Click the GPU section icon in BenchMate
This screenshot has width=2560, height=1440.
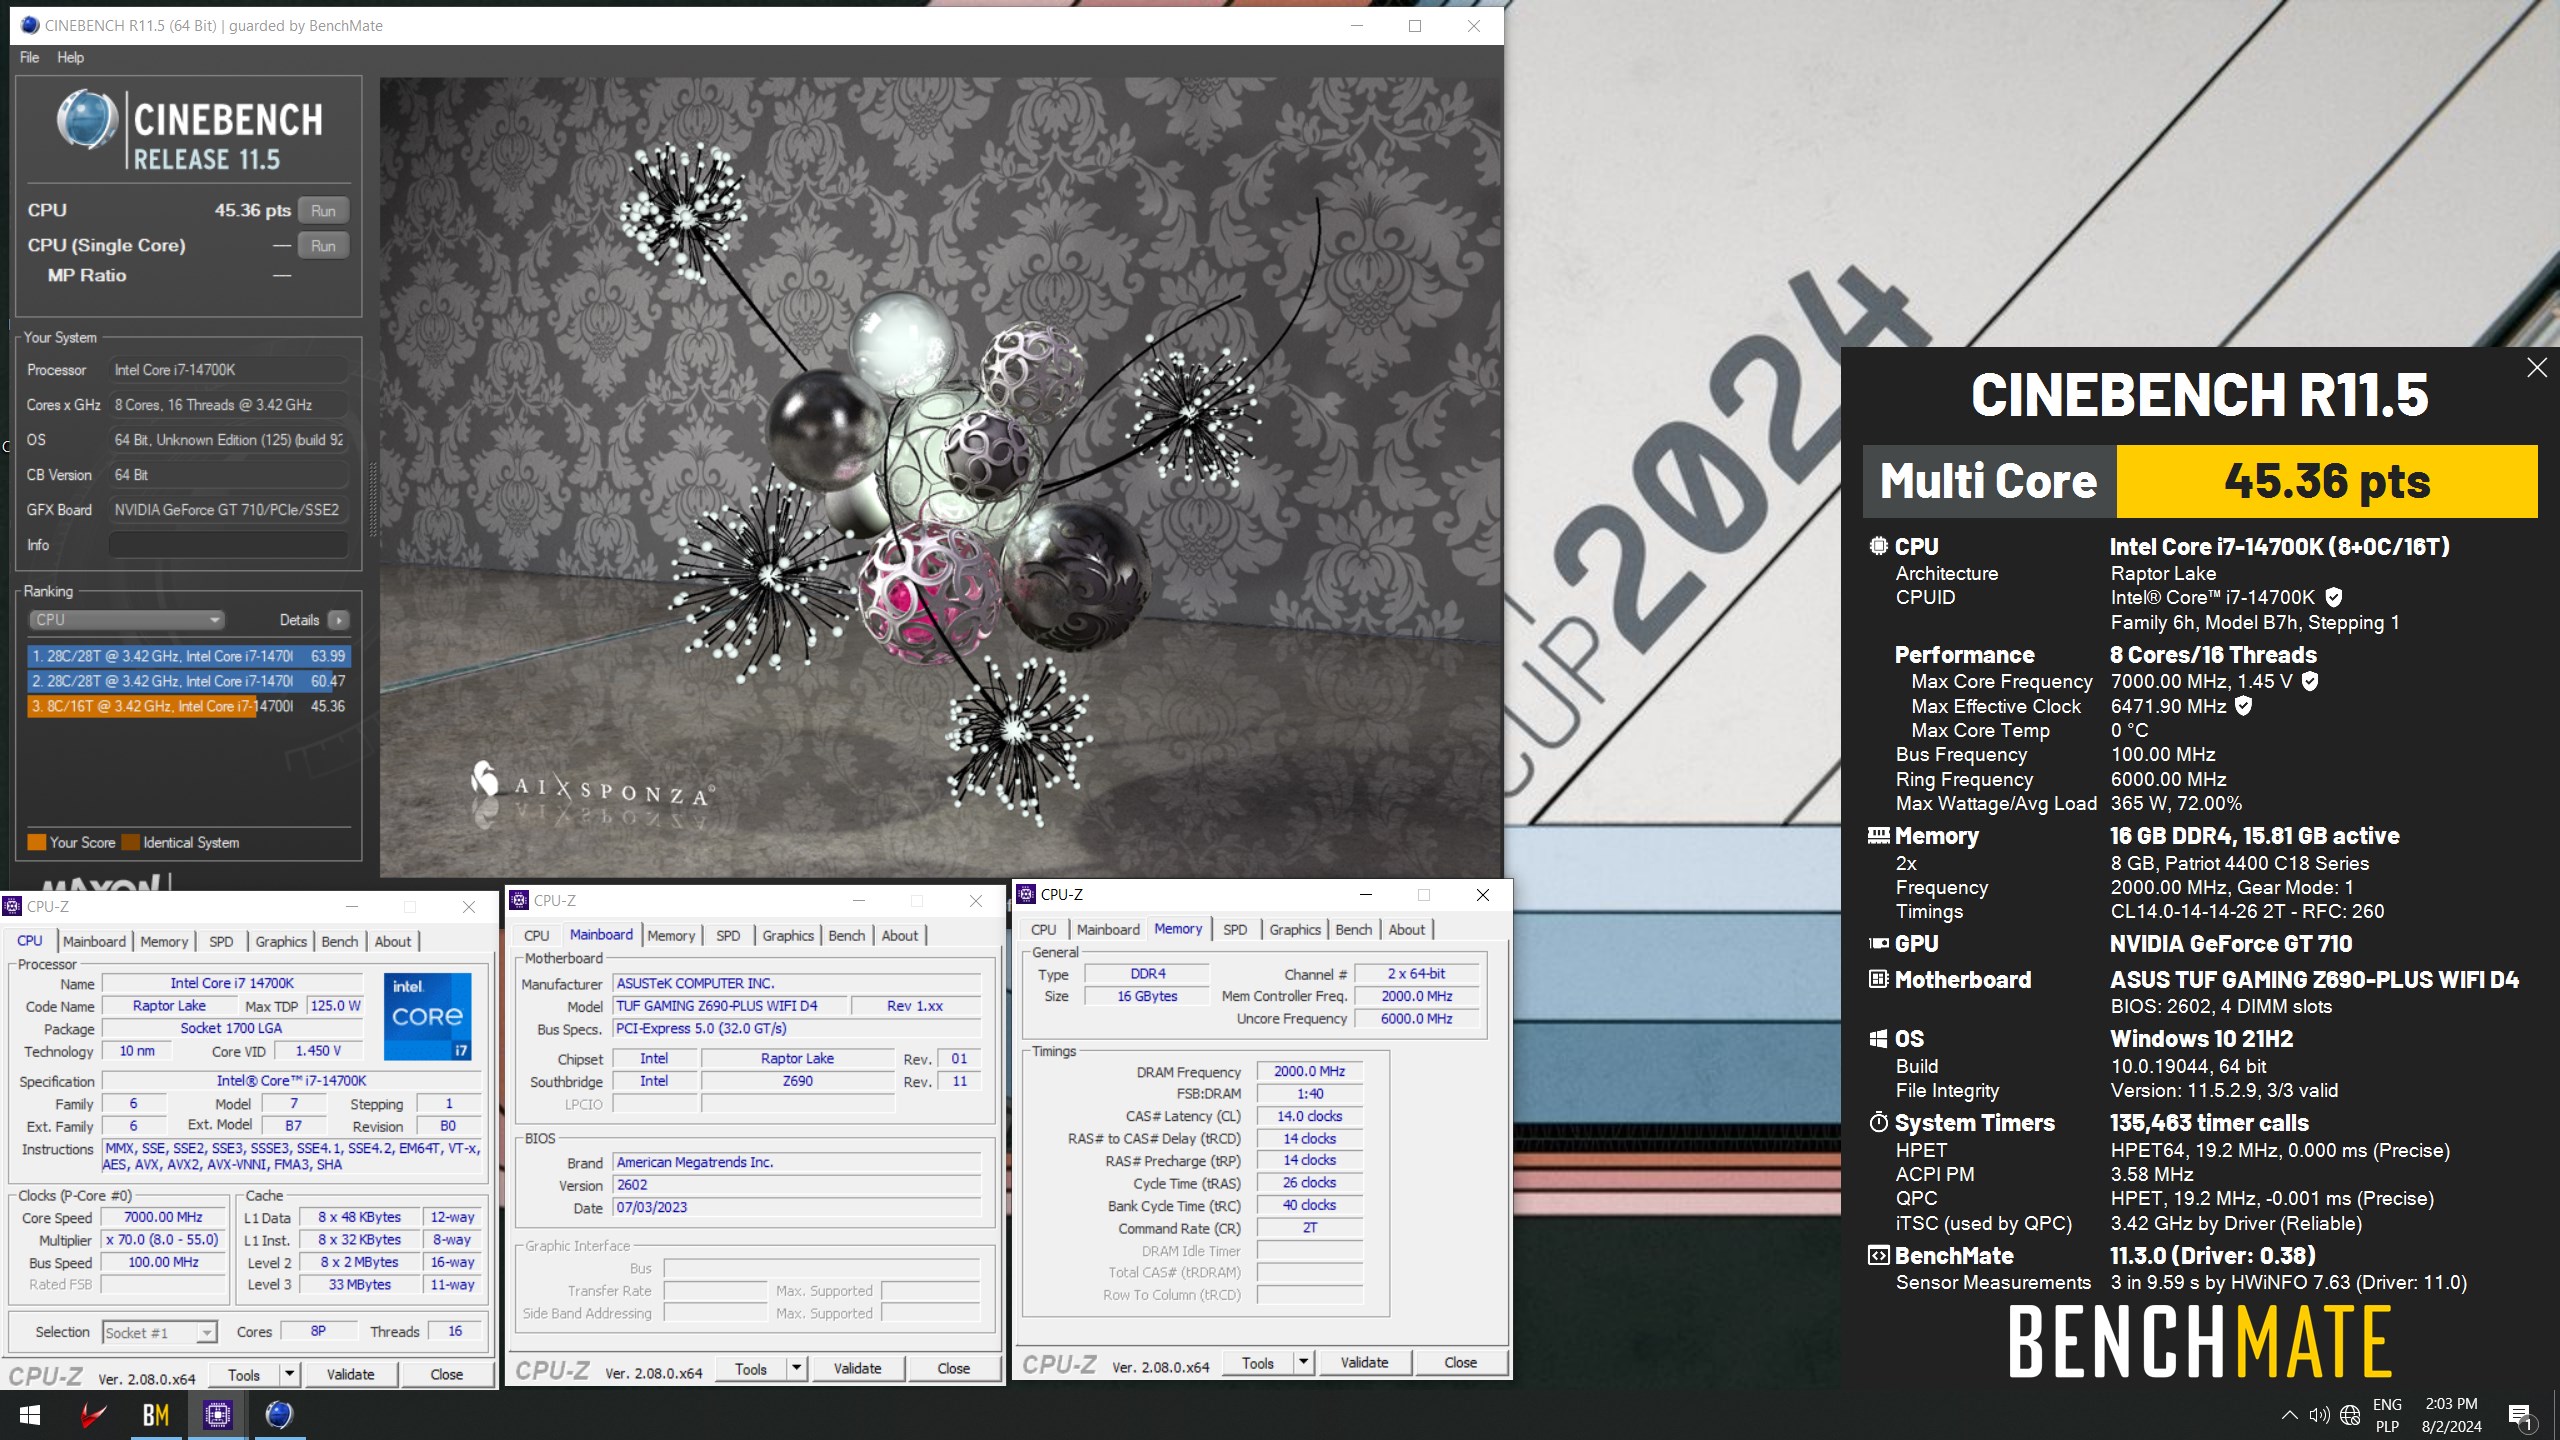(x=1878, y=943)
